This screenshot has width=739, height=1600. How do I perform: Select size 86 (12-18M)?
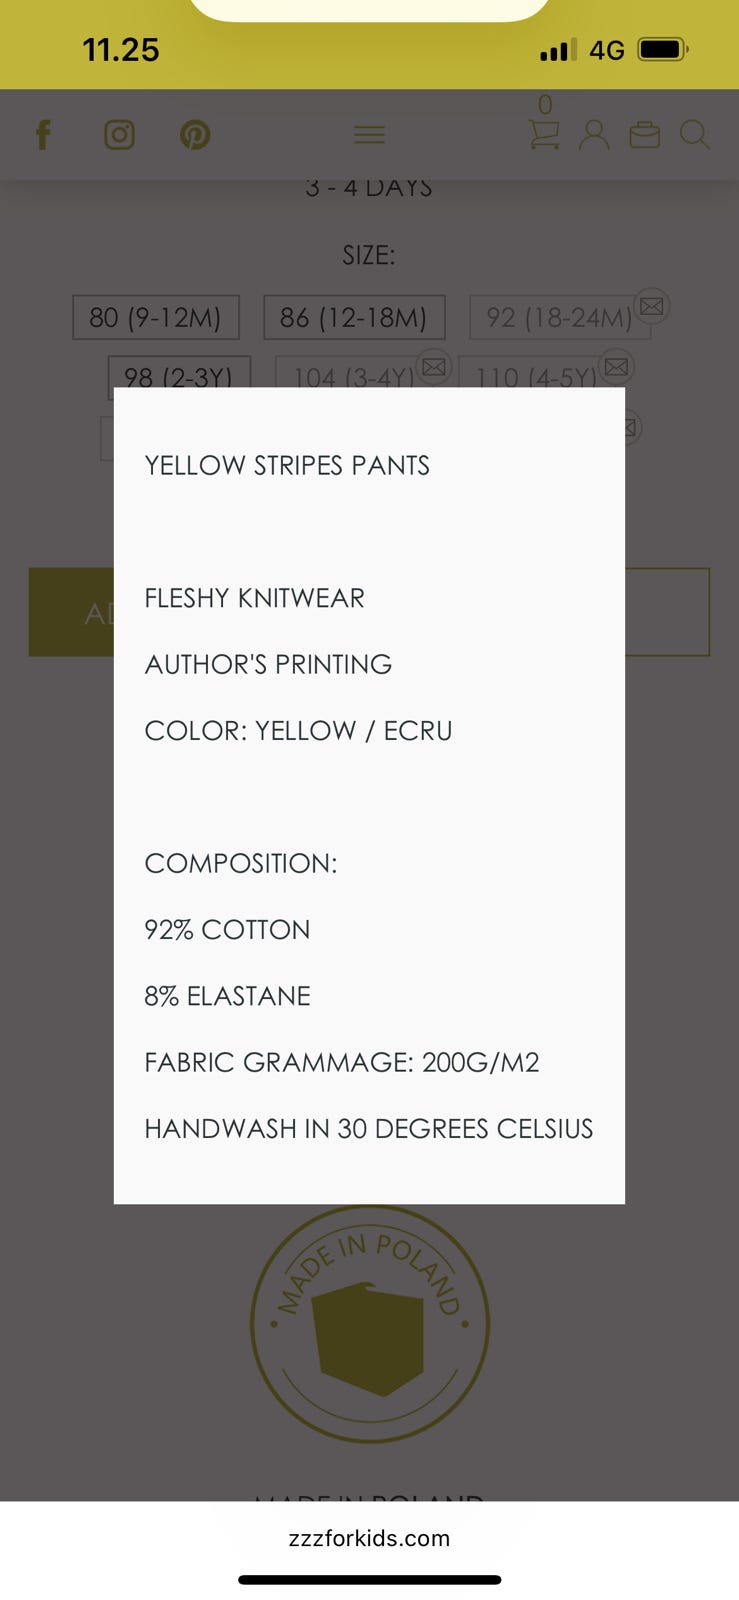click(x=353, y=318)
